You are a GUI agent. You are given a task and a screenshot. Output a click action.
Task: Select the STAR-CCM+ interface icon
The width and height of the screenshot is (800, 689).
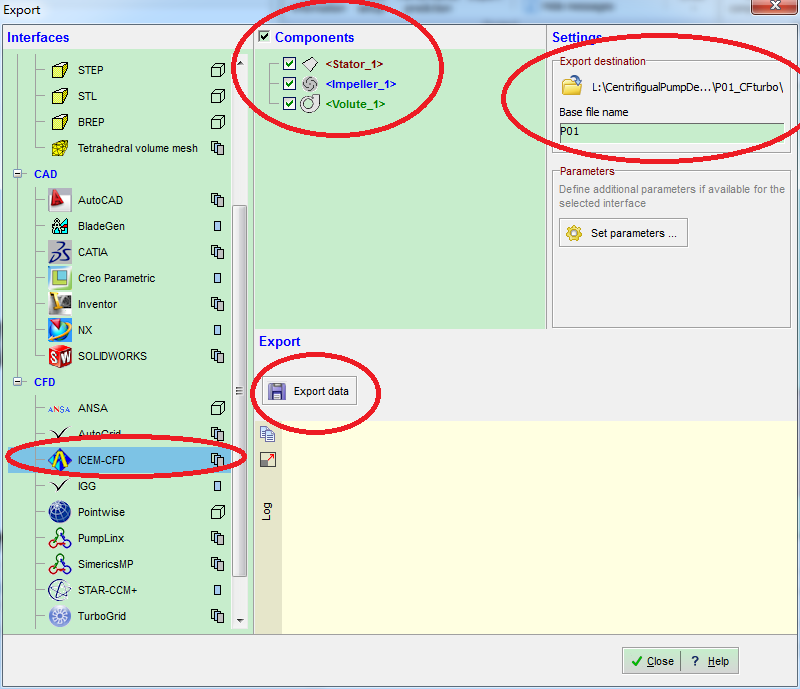tap(60, 590)
